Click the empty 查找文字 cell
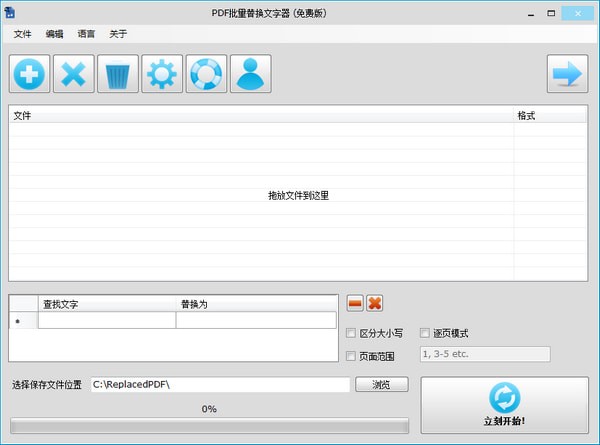The height and width of the screenshot is (445, 600). [x=107, y=320]
